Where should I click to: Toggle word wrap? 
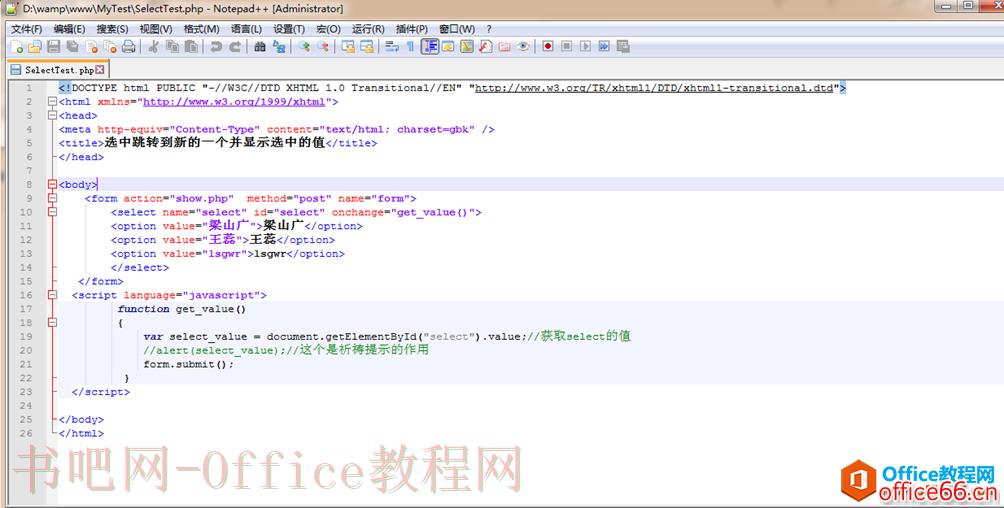click(x=392, y=46)
